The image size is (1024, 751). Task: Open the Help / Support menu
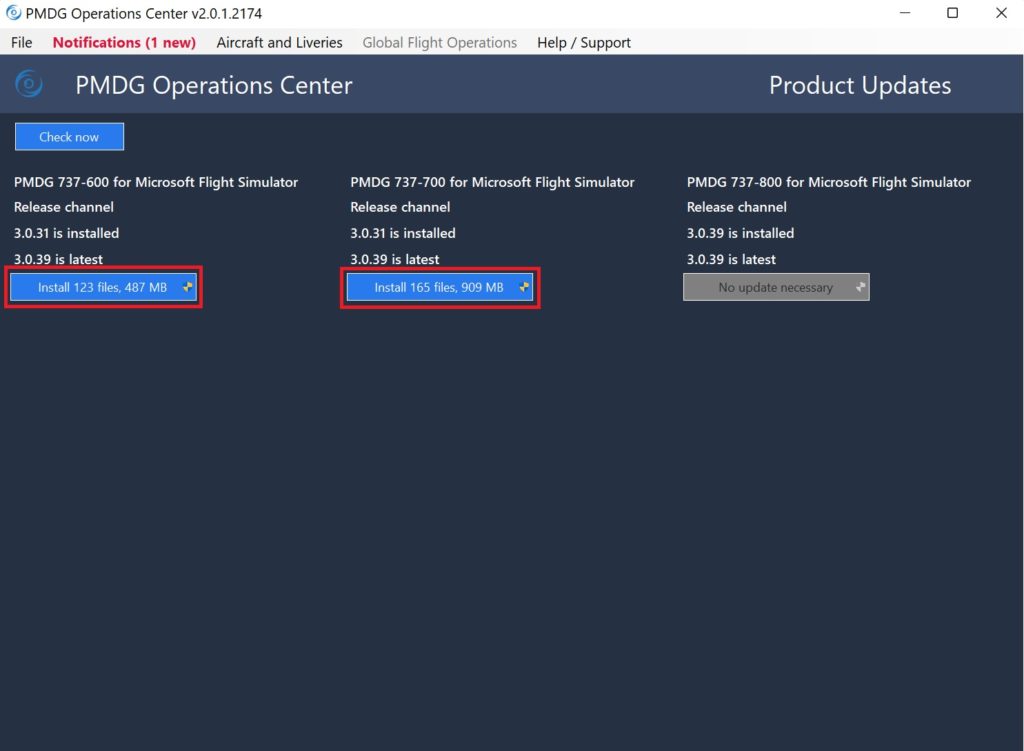pyautogui.click(x=584, y=42)
